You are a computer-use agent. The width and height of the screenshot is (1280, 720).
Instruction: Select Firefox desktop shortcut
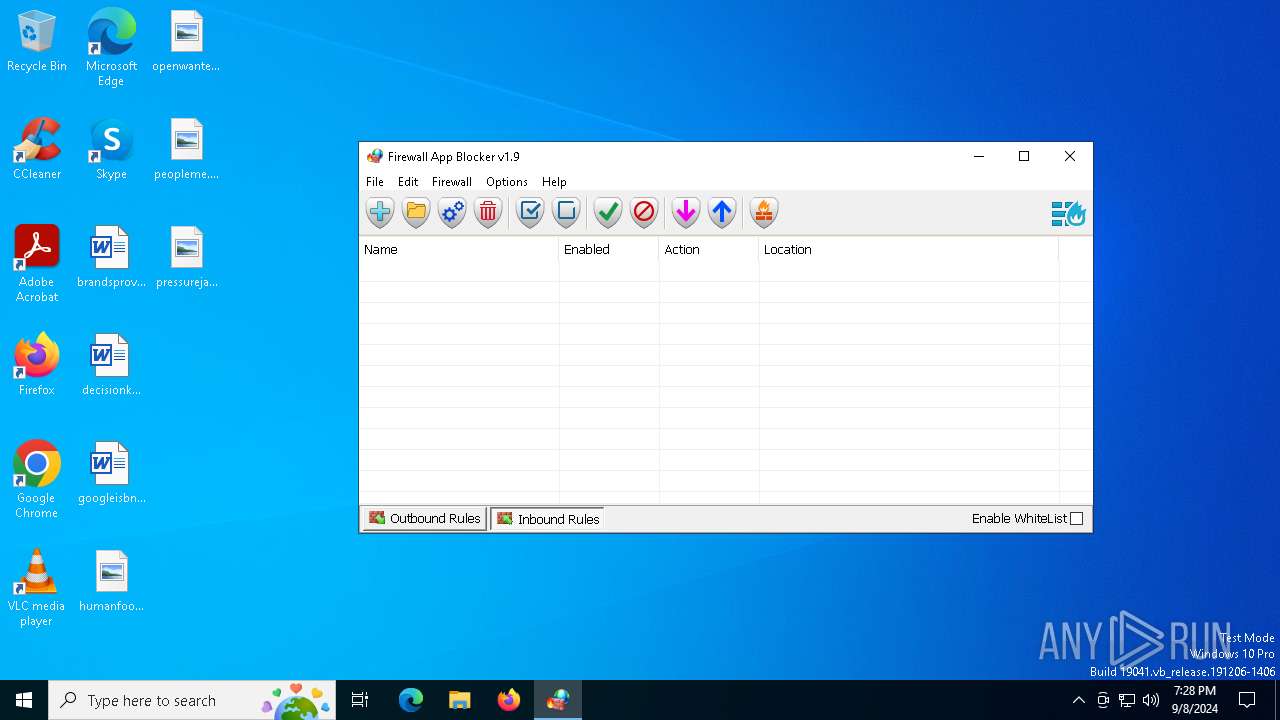pyautogui.click(x=37, y=366)
